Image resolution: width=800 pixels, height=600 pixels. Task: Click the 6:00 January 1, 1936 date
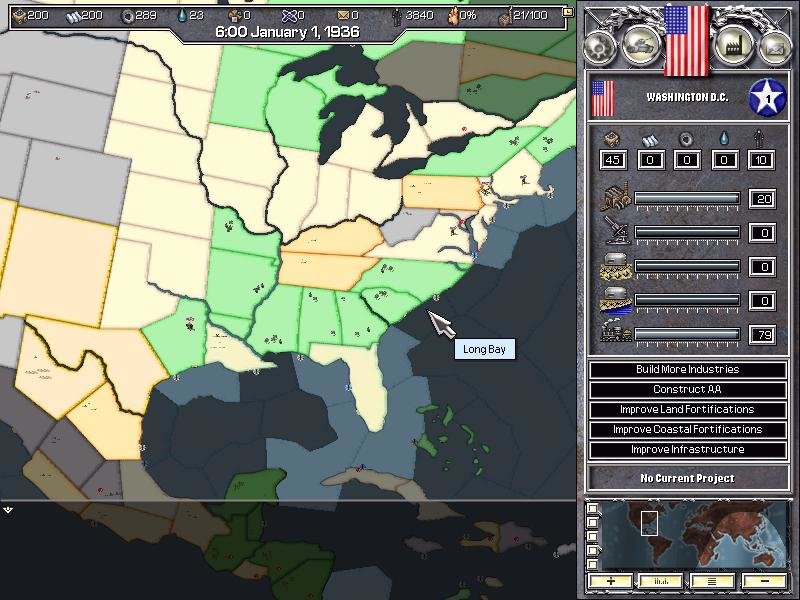287,32
